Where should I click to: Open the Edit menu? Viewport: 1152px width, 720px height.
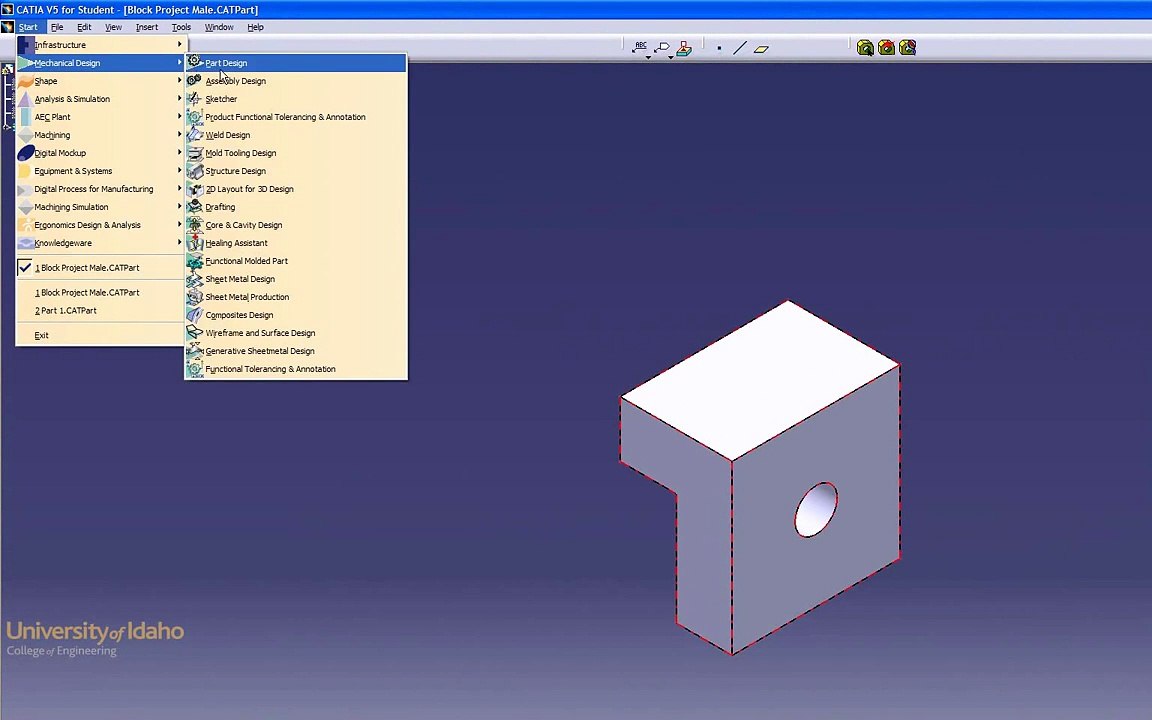click(x=84, y=27)
